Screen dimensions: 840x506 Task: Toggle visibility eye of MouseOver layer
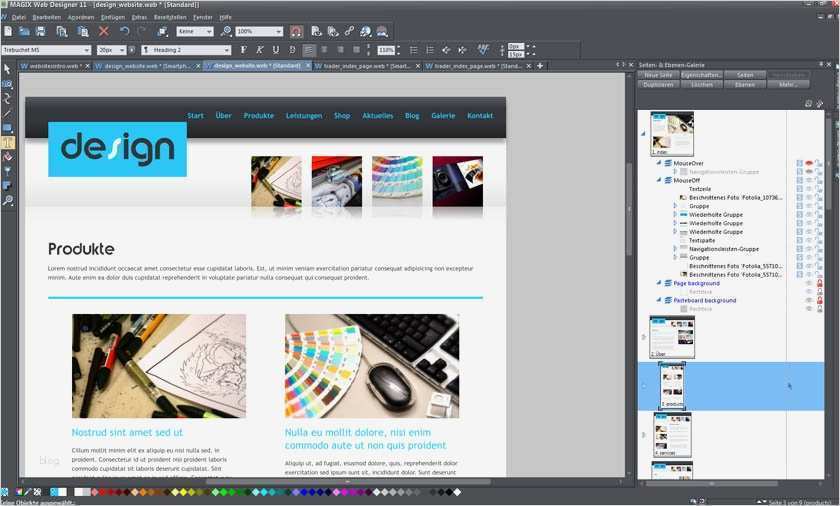click(x=809, y=163)
